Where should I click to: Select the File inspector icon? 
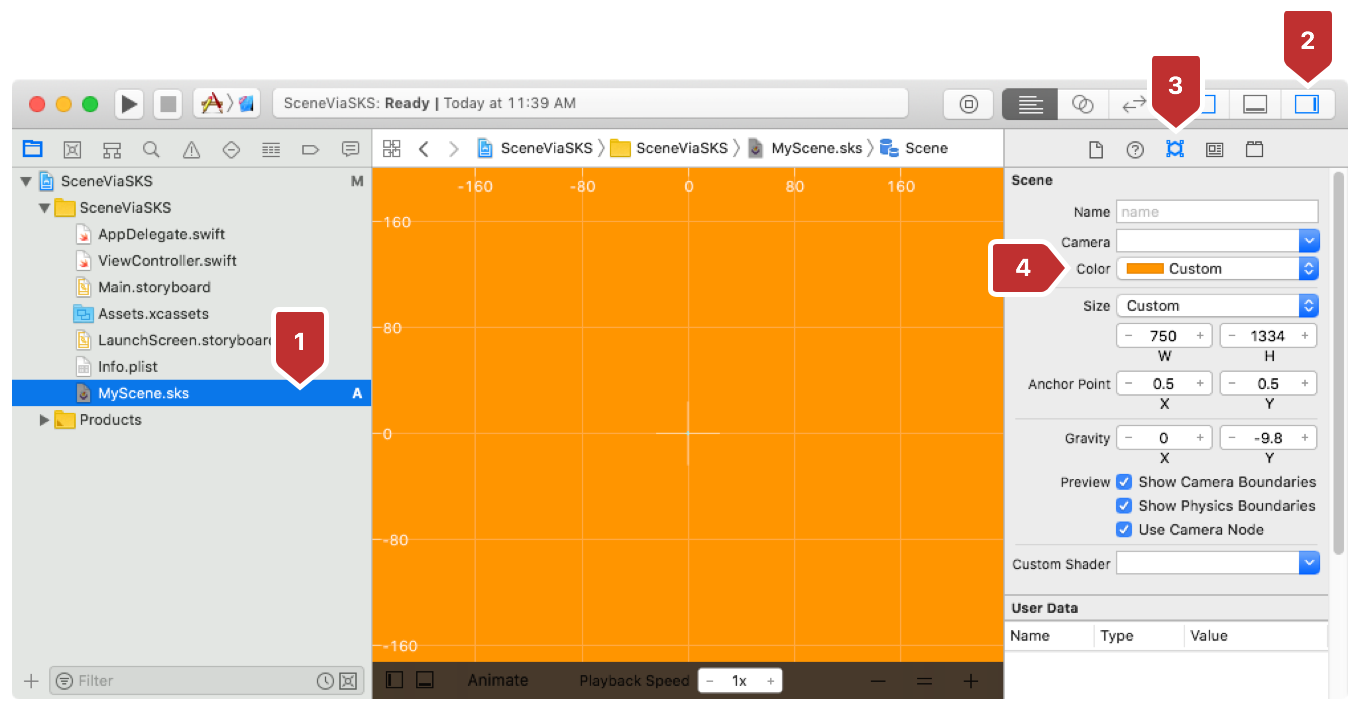[1096, 149]
